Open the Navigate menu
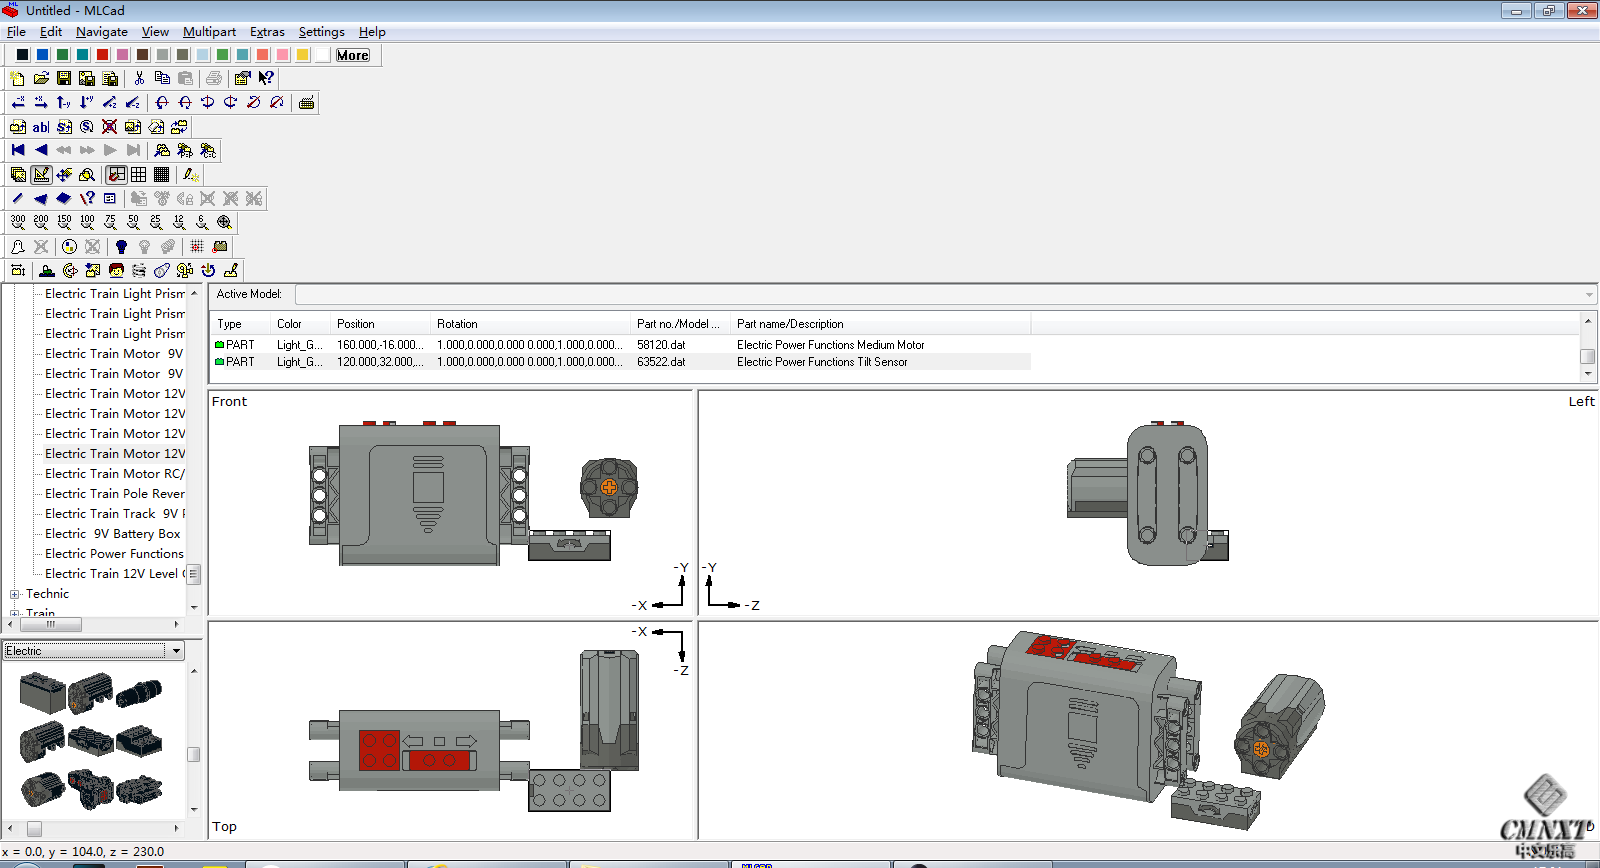The image size is (1600, 868). coord(102,32)
